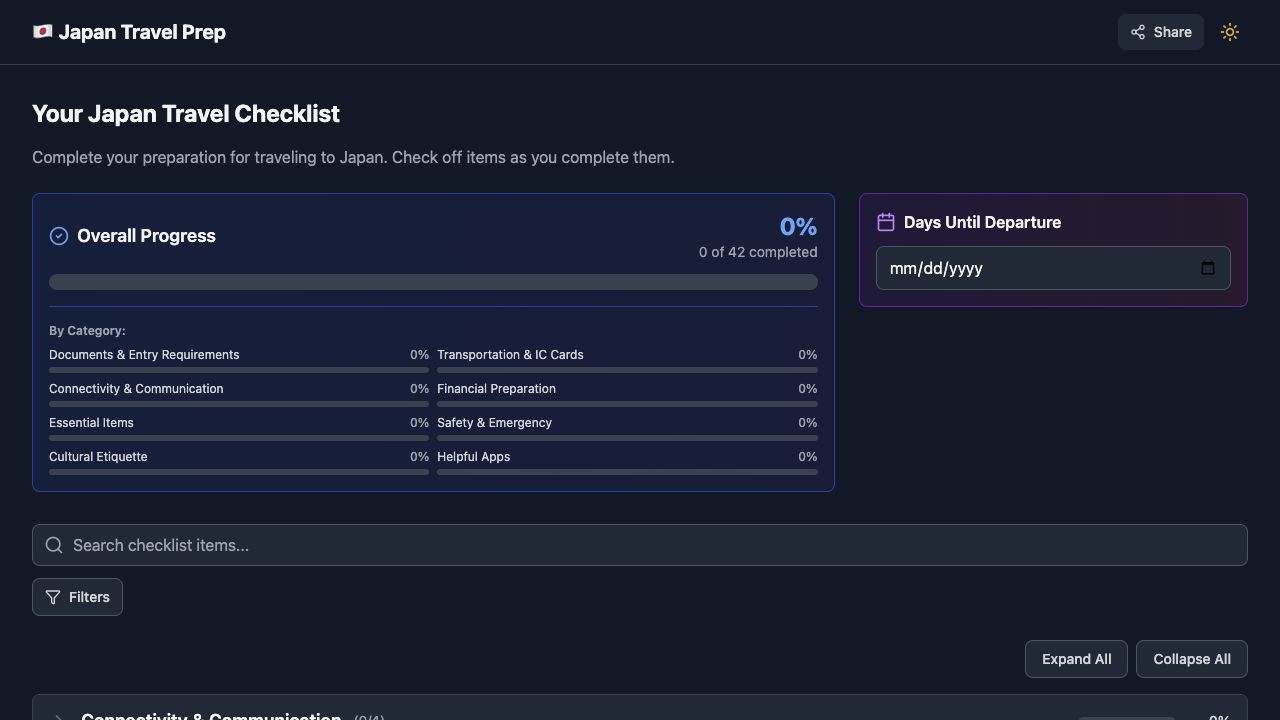Image resolution: width=1280 pixels, height=720 pixels.
Task: Click the Documents & Entry Requirements progress bar
Action: pyautogui.click(x=239, y=370)
